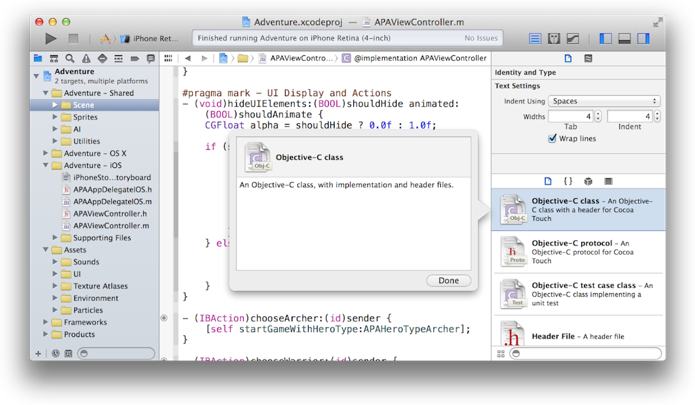Stop the running app with the Stop button
695x405 pixels.
73,39
